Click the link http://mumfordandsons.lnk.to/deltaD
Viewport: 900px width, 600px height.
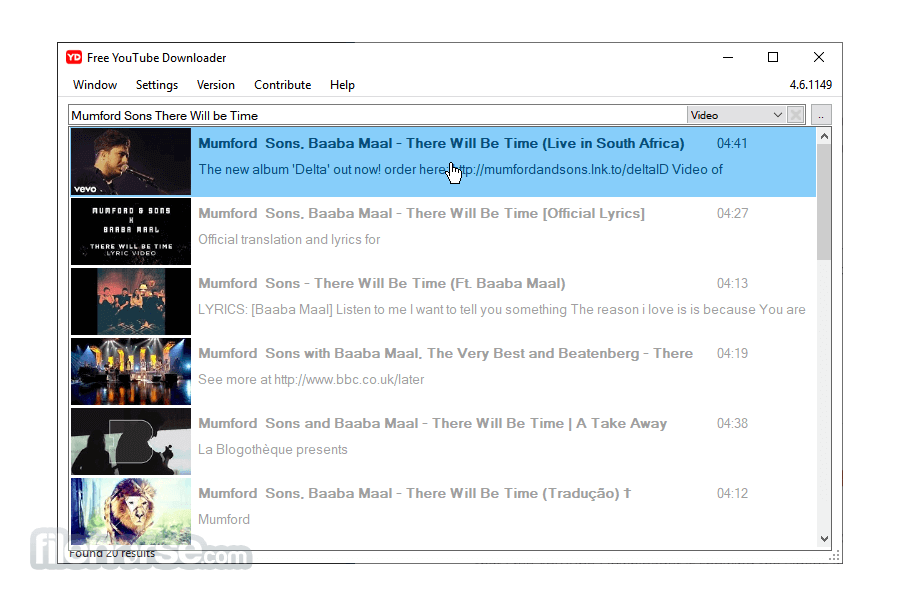point(557,169)
